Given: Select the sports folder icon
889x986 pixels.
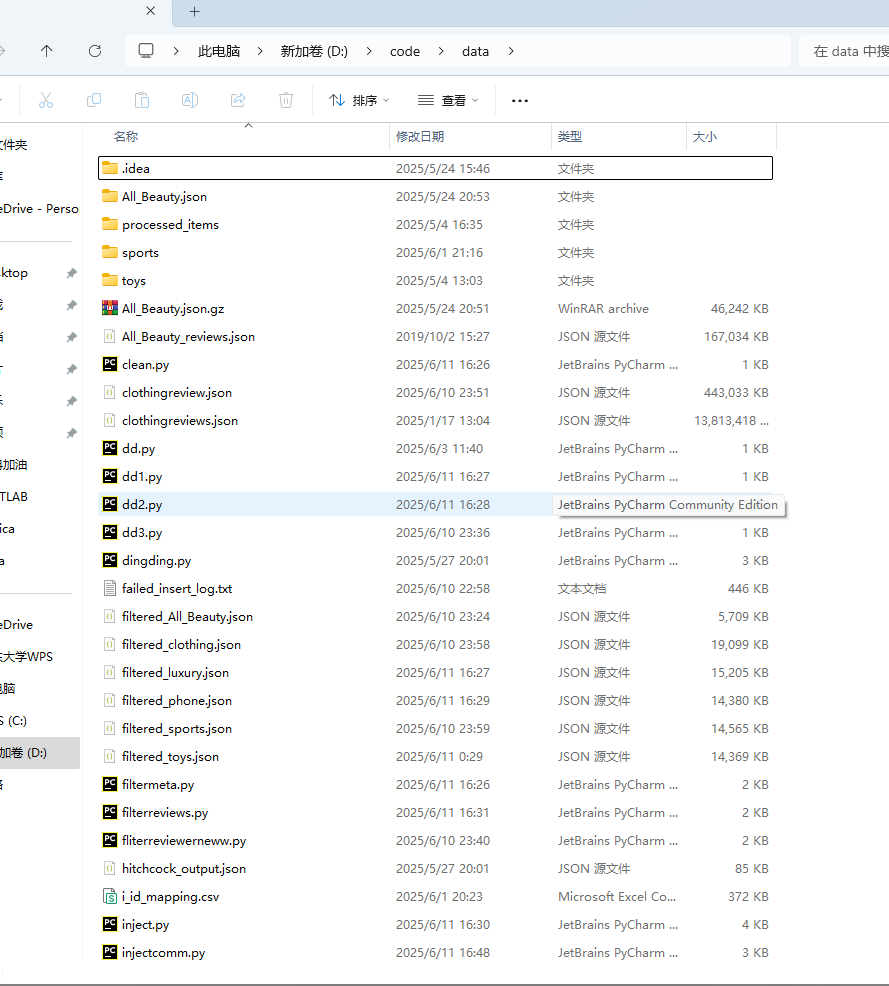Looking at the screenshot, I should pos(110,252).
